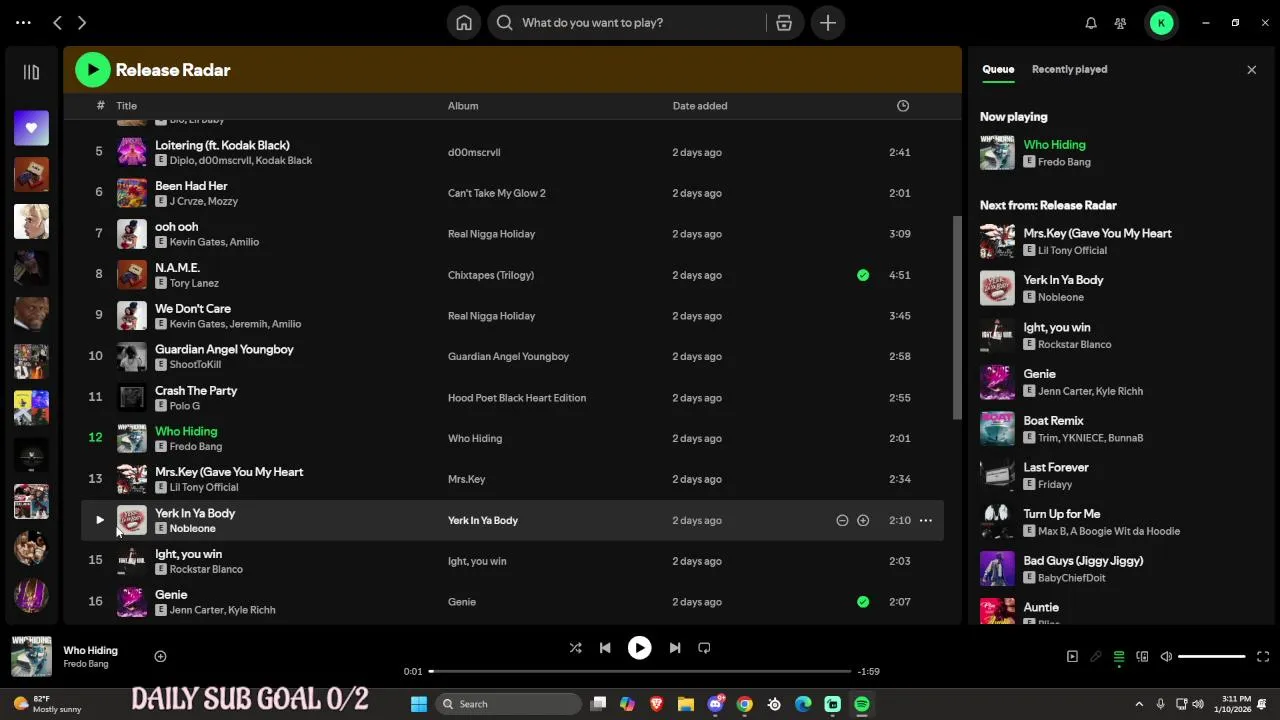Open Polo G artist link
The image size is (1280, 720).
point(185,406)
